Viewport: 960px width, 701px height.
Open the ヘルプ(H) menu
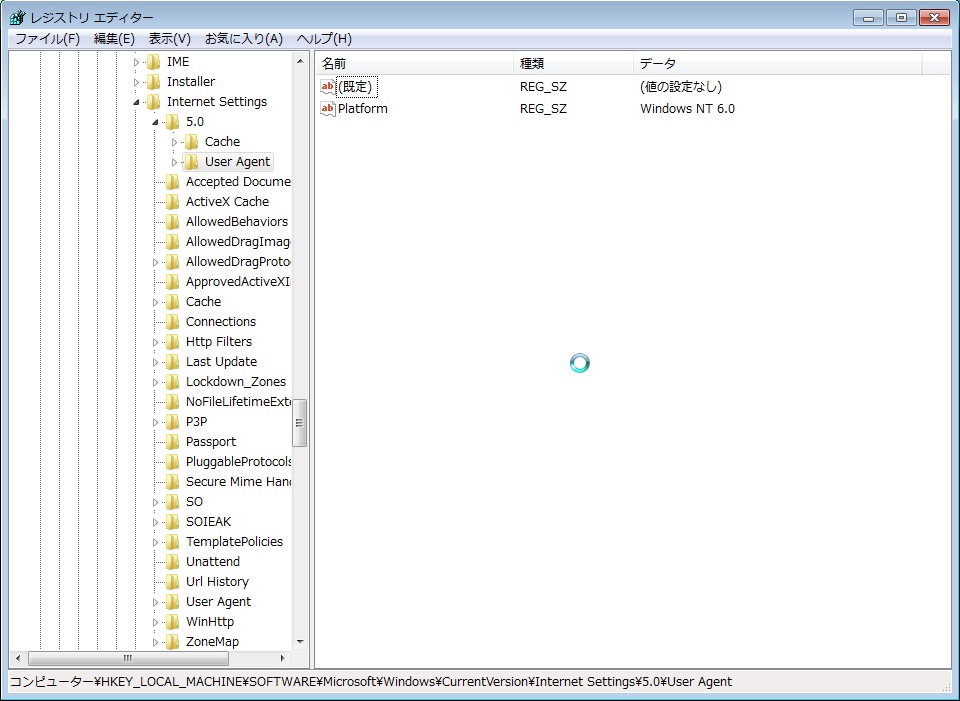coord(324,39)
